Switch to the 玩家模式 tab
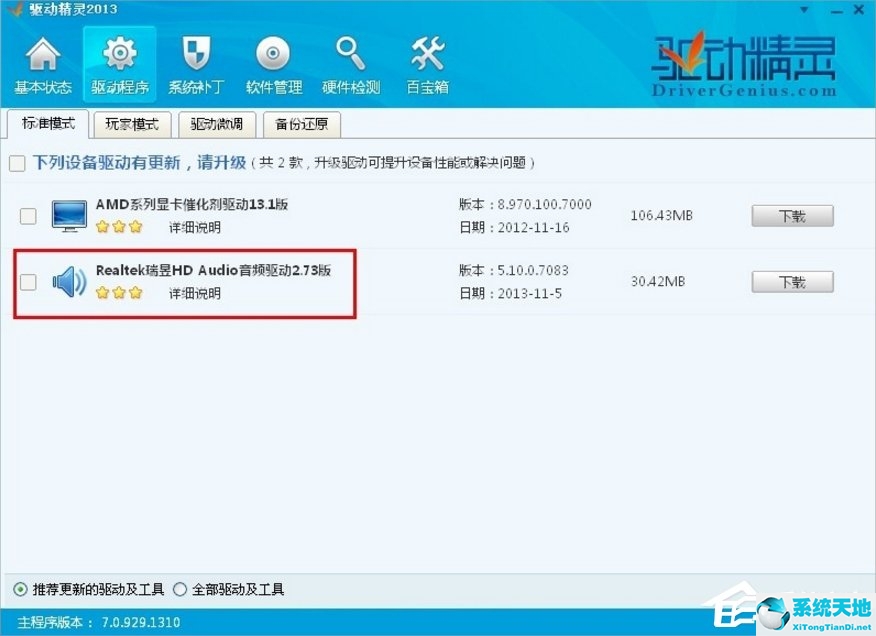The height and width of the screenshot is (636, 876). [x=131, y=125]
